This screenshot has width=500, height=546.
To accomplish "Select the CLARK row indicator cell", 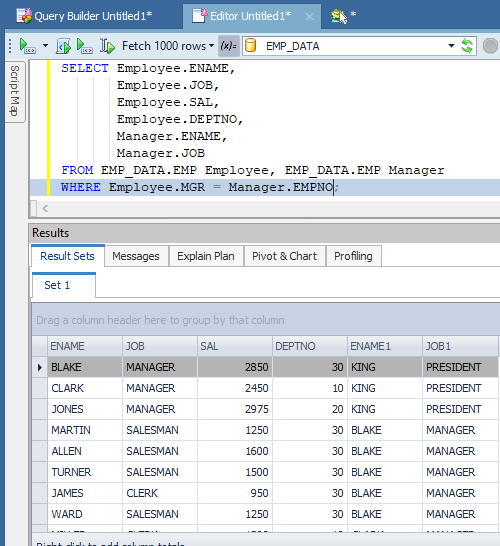I will [x=40, y=388].
